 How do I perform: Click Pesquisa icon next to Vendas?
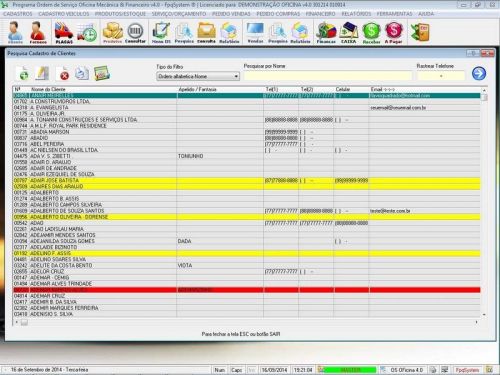tap(278, 32)
